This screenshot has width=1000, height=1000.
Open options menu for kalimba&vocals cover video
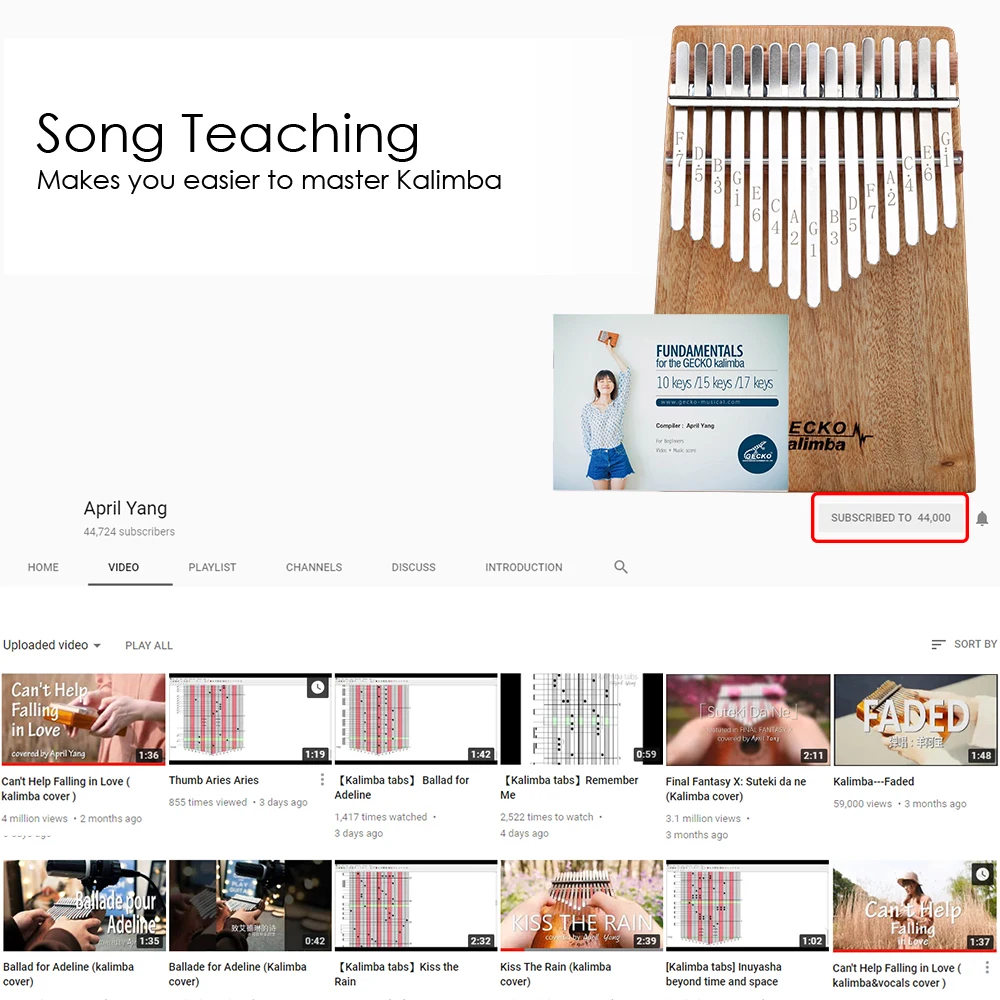[987, 967]
